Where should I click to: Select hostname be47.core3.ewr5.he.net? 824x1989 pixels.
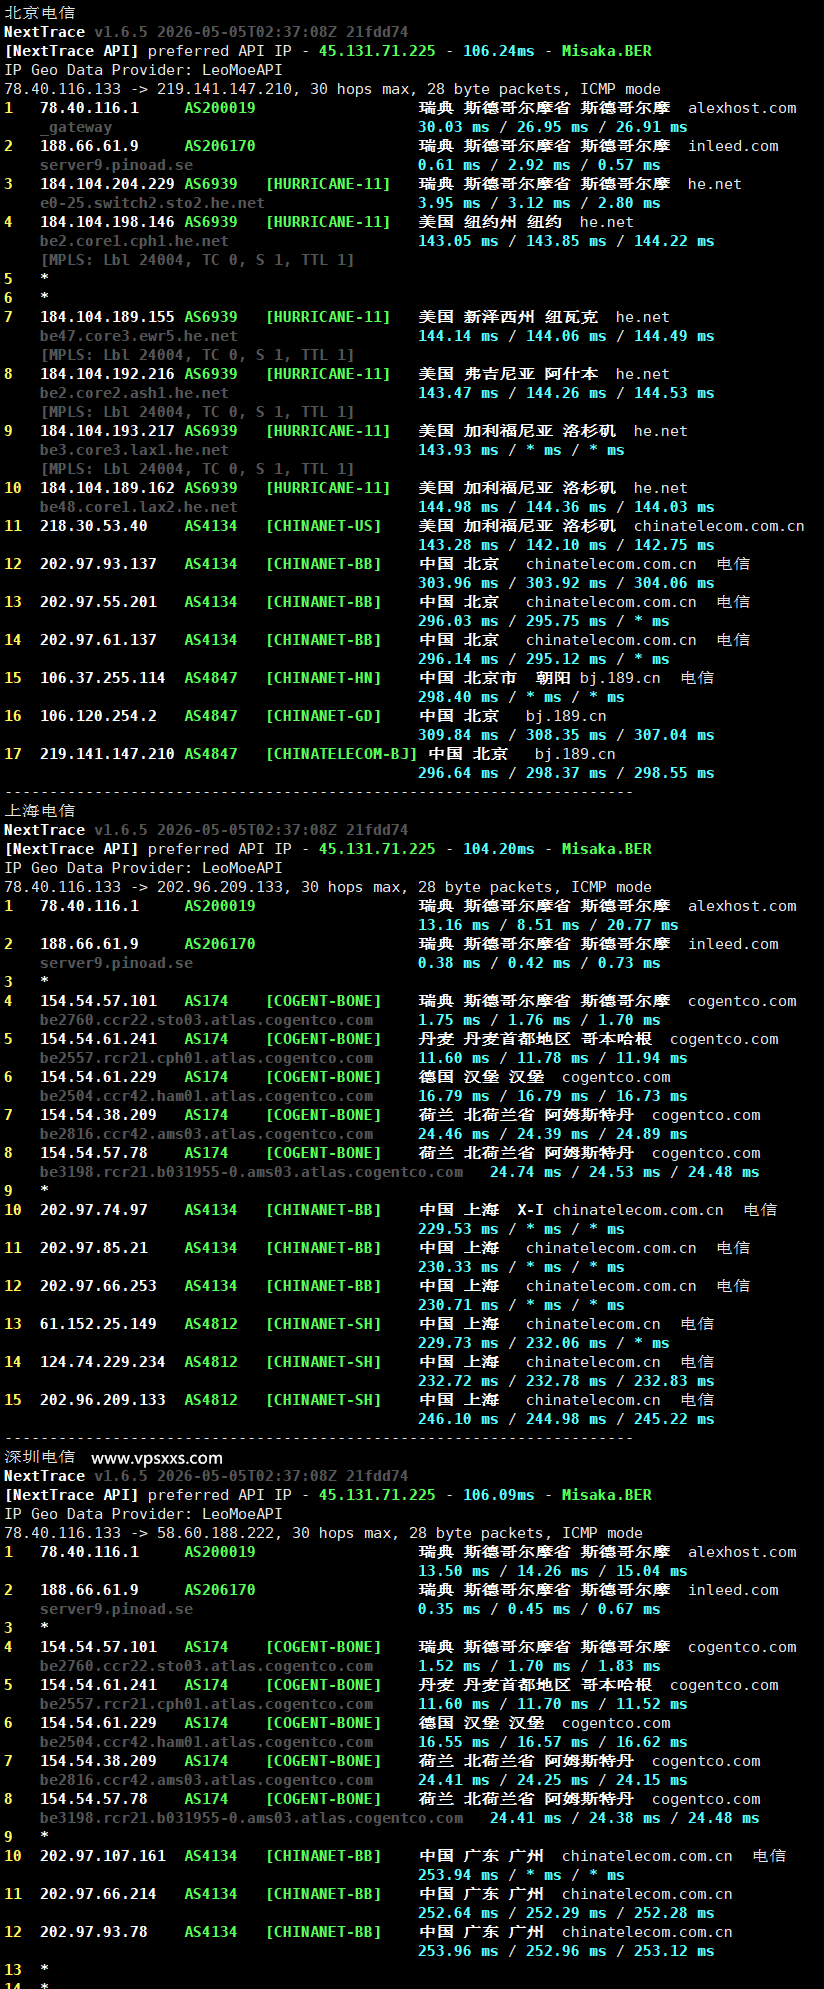click(139, 336)
